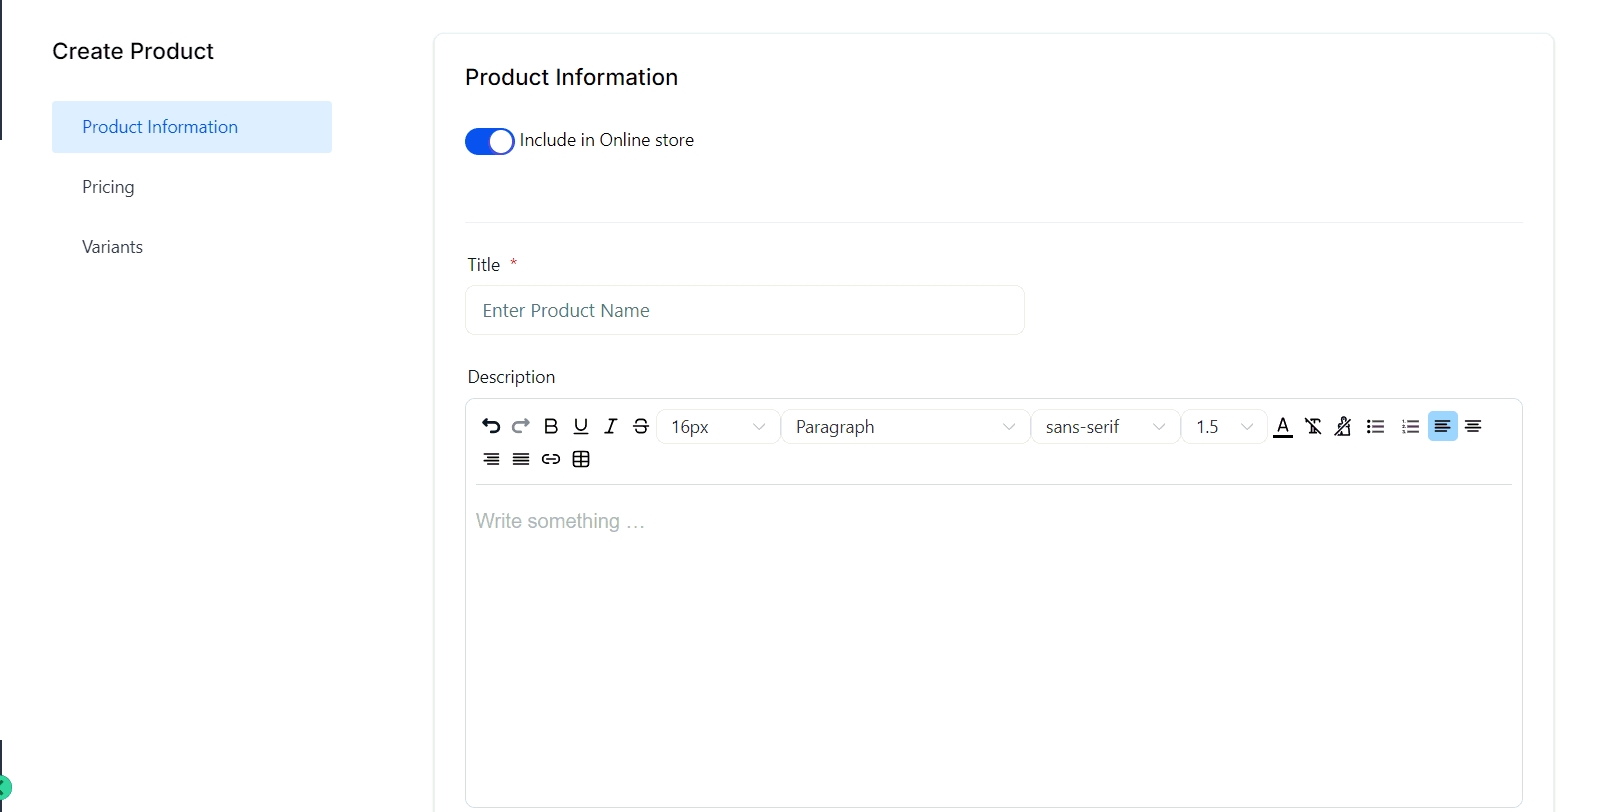1620x812 pixels.
Task: Clear text formatting with the eraser icon
Action: (1313, 427)
